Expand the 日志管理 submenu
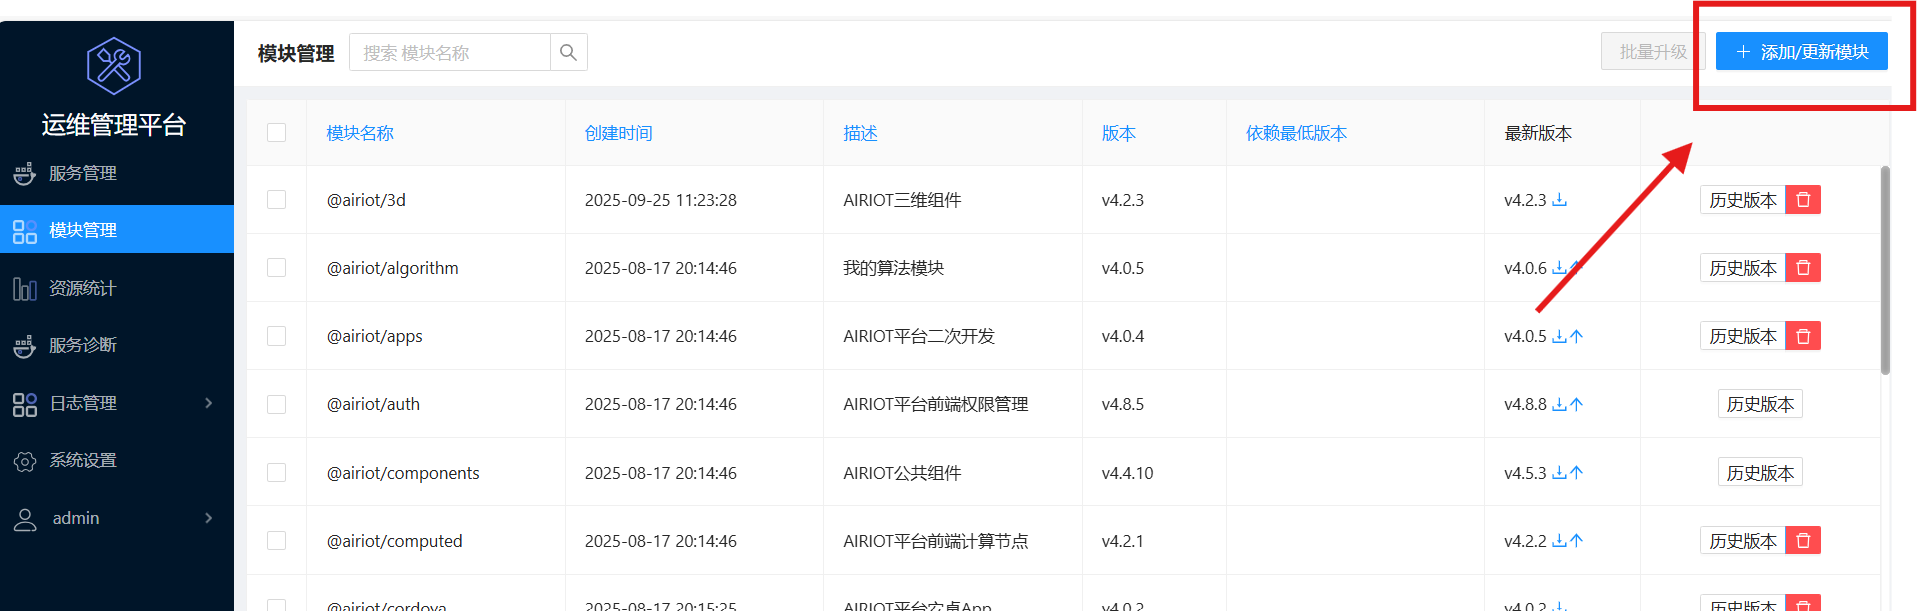This screenshot has width=1917, height=611. pos(116,403)
